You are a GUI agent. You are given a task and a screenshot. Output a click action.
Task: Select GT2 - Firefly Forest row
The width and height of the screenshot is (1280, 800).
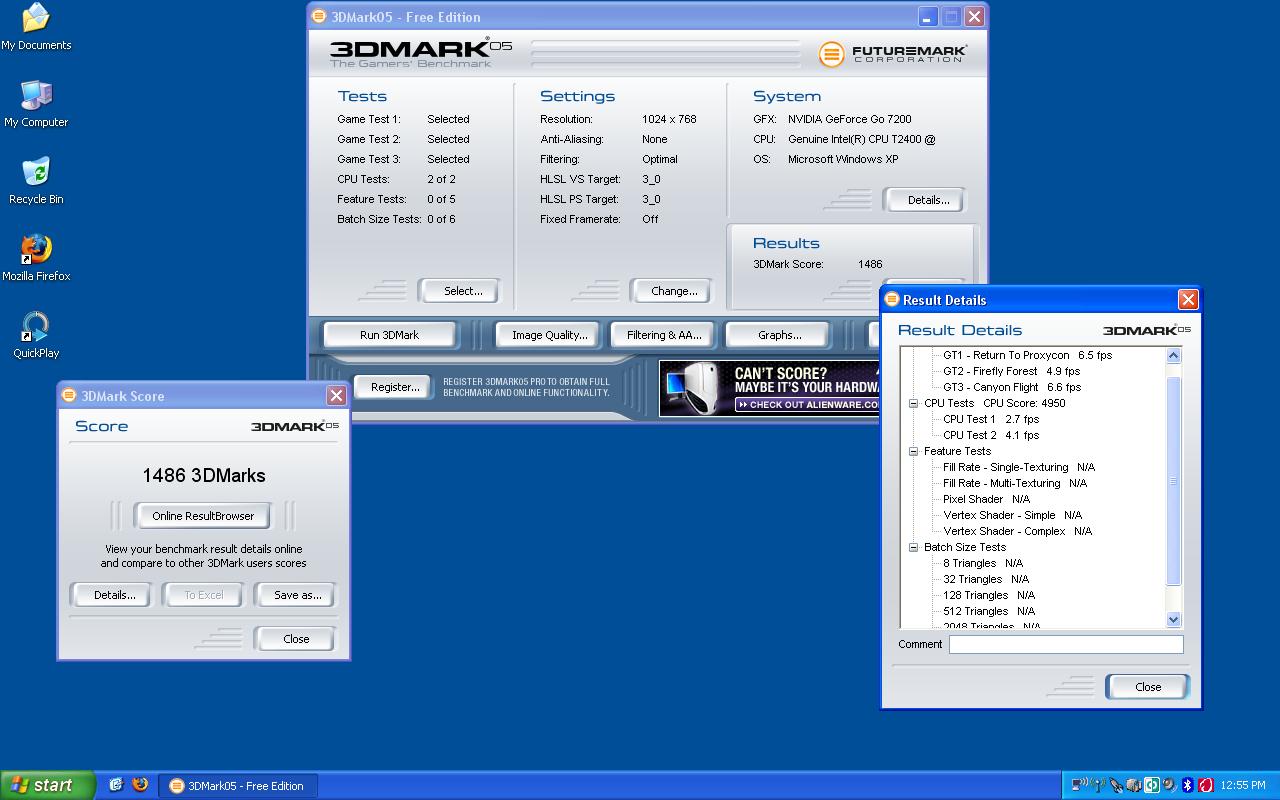click(1011, 371)
